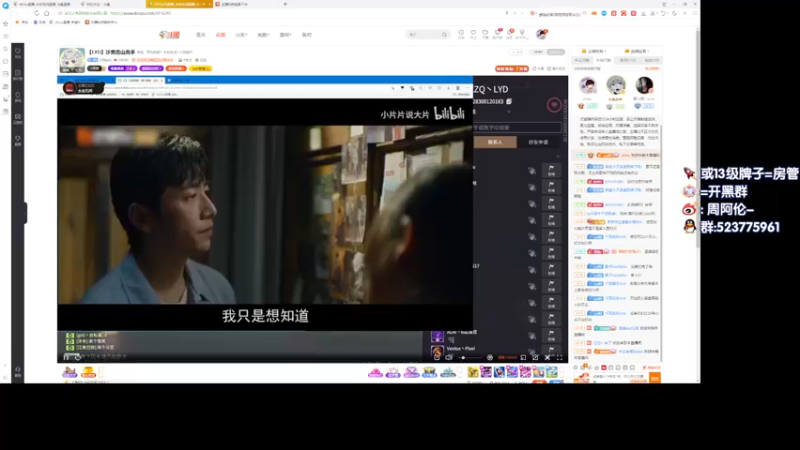Click the first flag button in contact list
The height and width of the screenshot is (450, 800).
[x=551, y=170]
